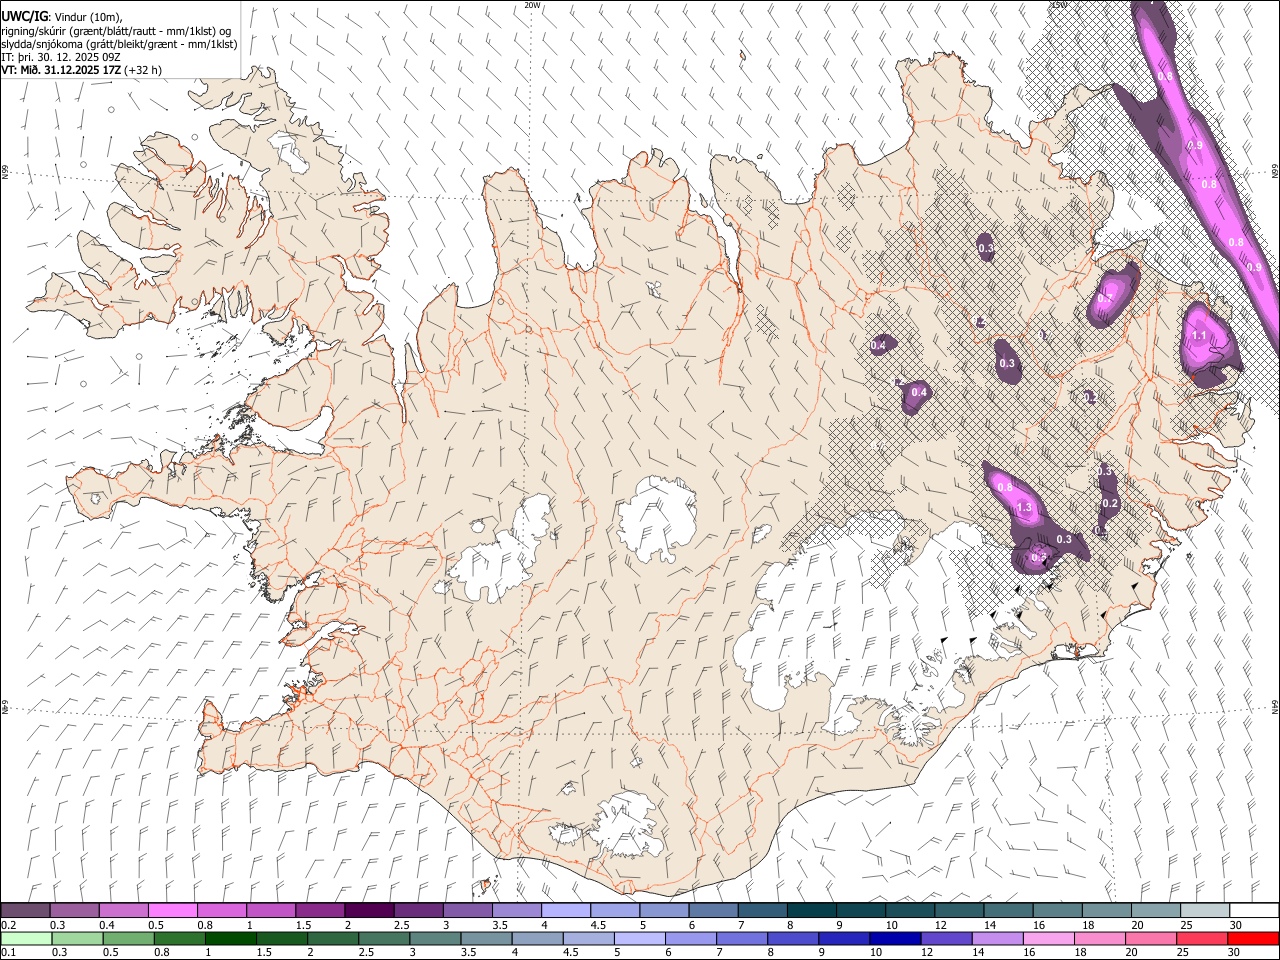Click the Mýrdalsjökull glacier near the south coast
The image size is (1280, 960).
(625, 826)
